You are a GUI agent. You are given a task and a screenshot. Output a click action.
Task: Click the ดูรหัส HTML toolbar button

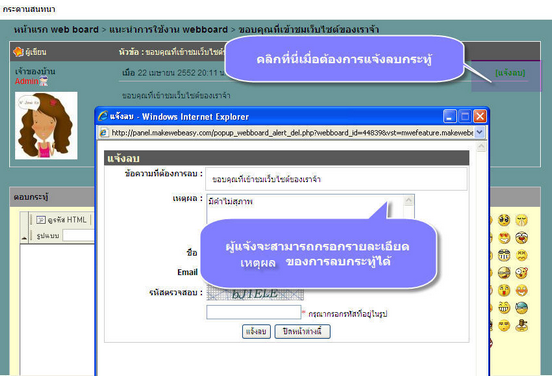(x=62, y=220)
